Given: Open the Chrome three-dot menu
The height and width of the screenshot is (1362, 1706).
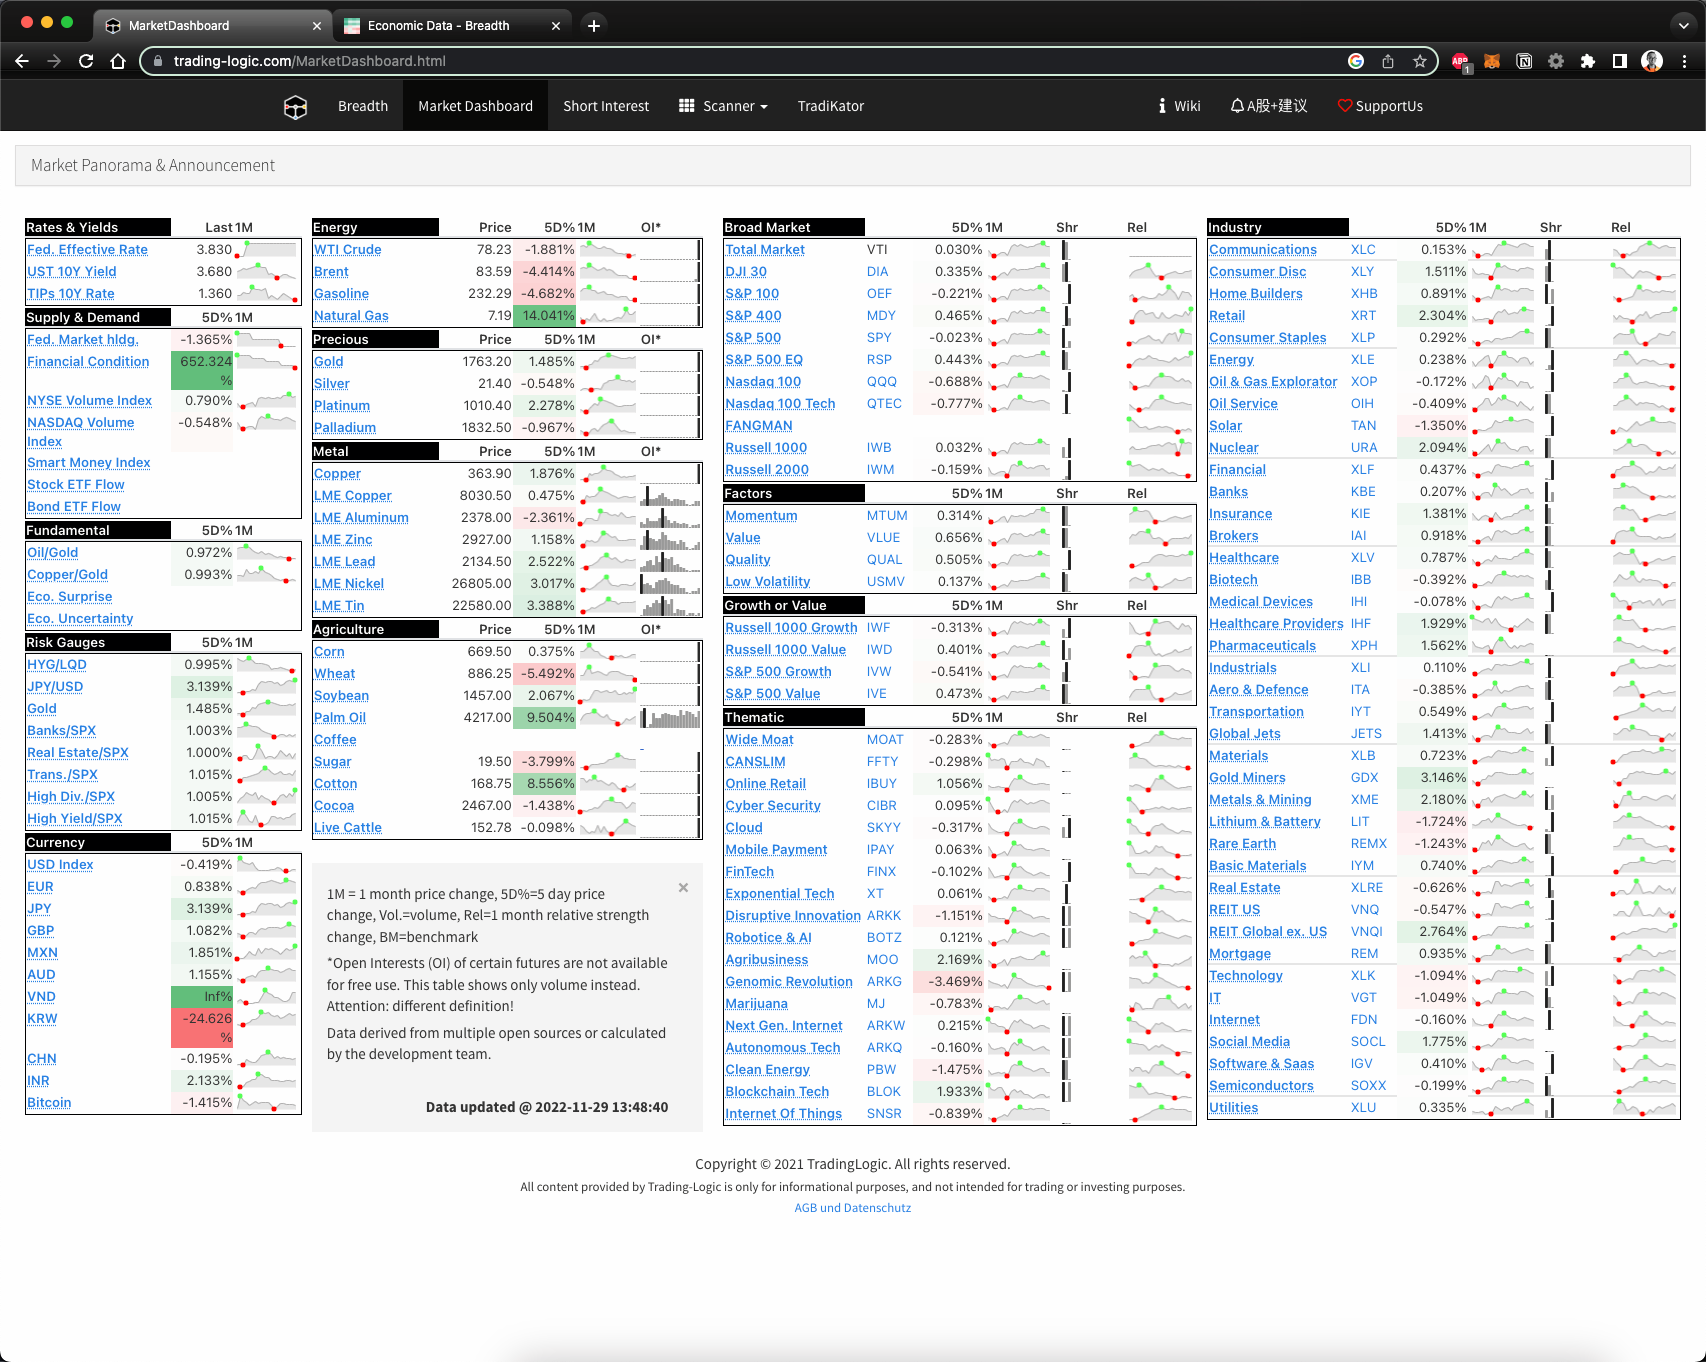Looking at the screenshot, I should (x=1685, y=61).
